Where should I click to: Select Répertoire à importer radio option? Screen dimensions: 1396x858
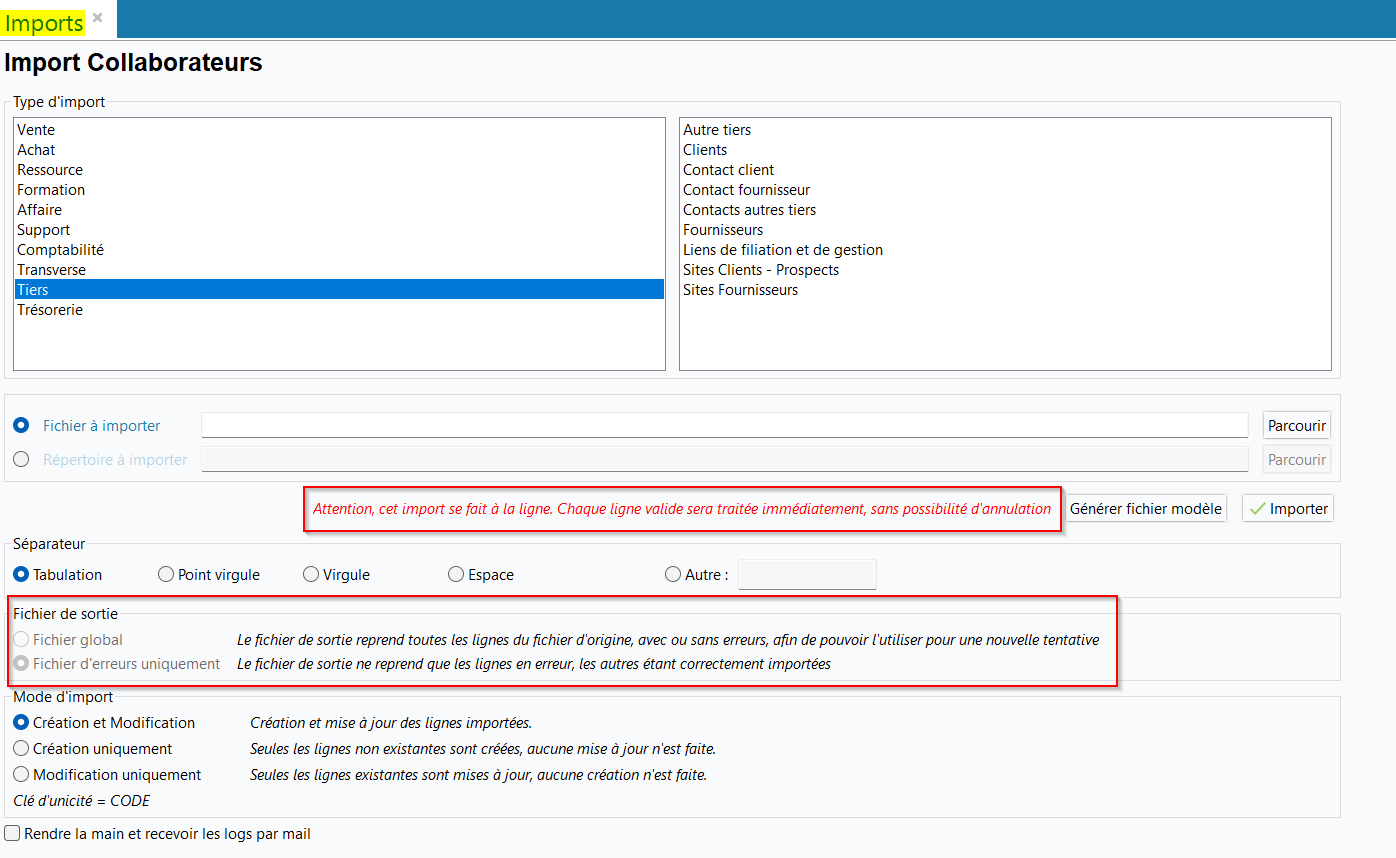point(21,460)
